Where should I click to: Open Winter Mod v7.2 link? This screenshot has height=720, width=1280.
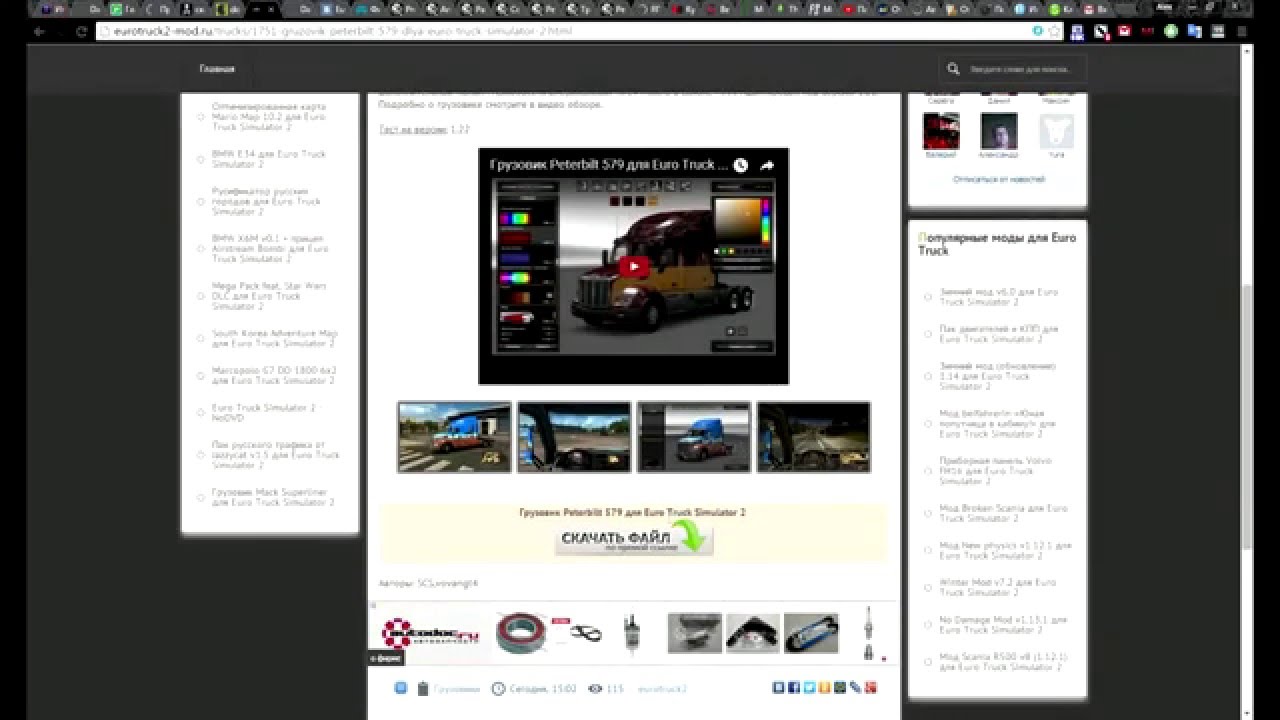[x=998, y=587]
